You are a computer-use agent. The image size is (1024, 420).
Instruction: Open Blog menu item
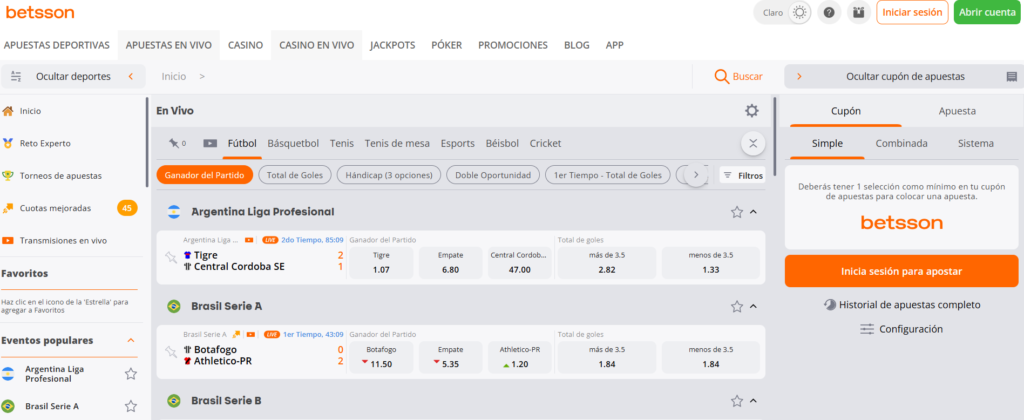(x=577, y=45)
